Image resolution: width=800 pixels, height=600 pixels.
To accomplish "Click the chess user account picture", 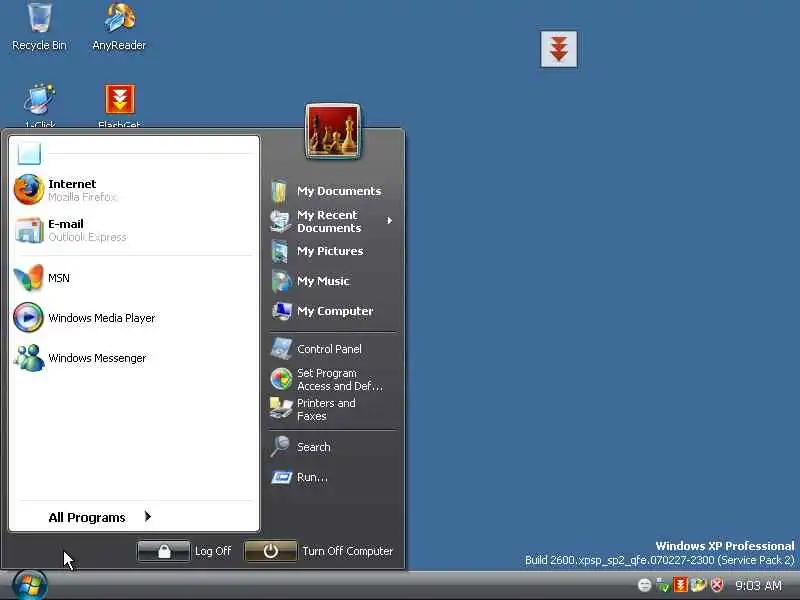I will (x=333, y=131).
